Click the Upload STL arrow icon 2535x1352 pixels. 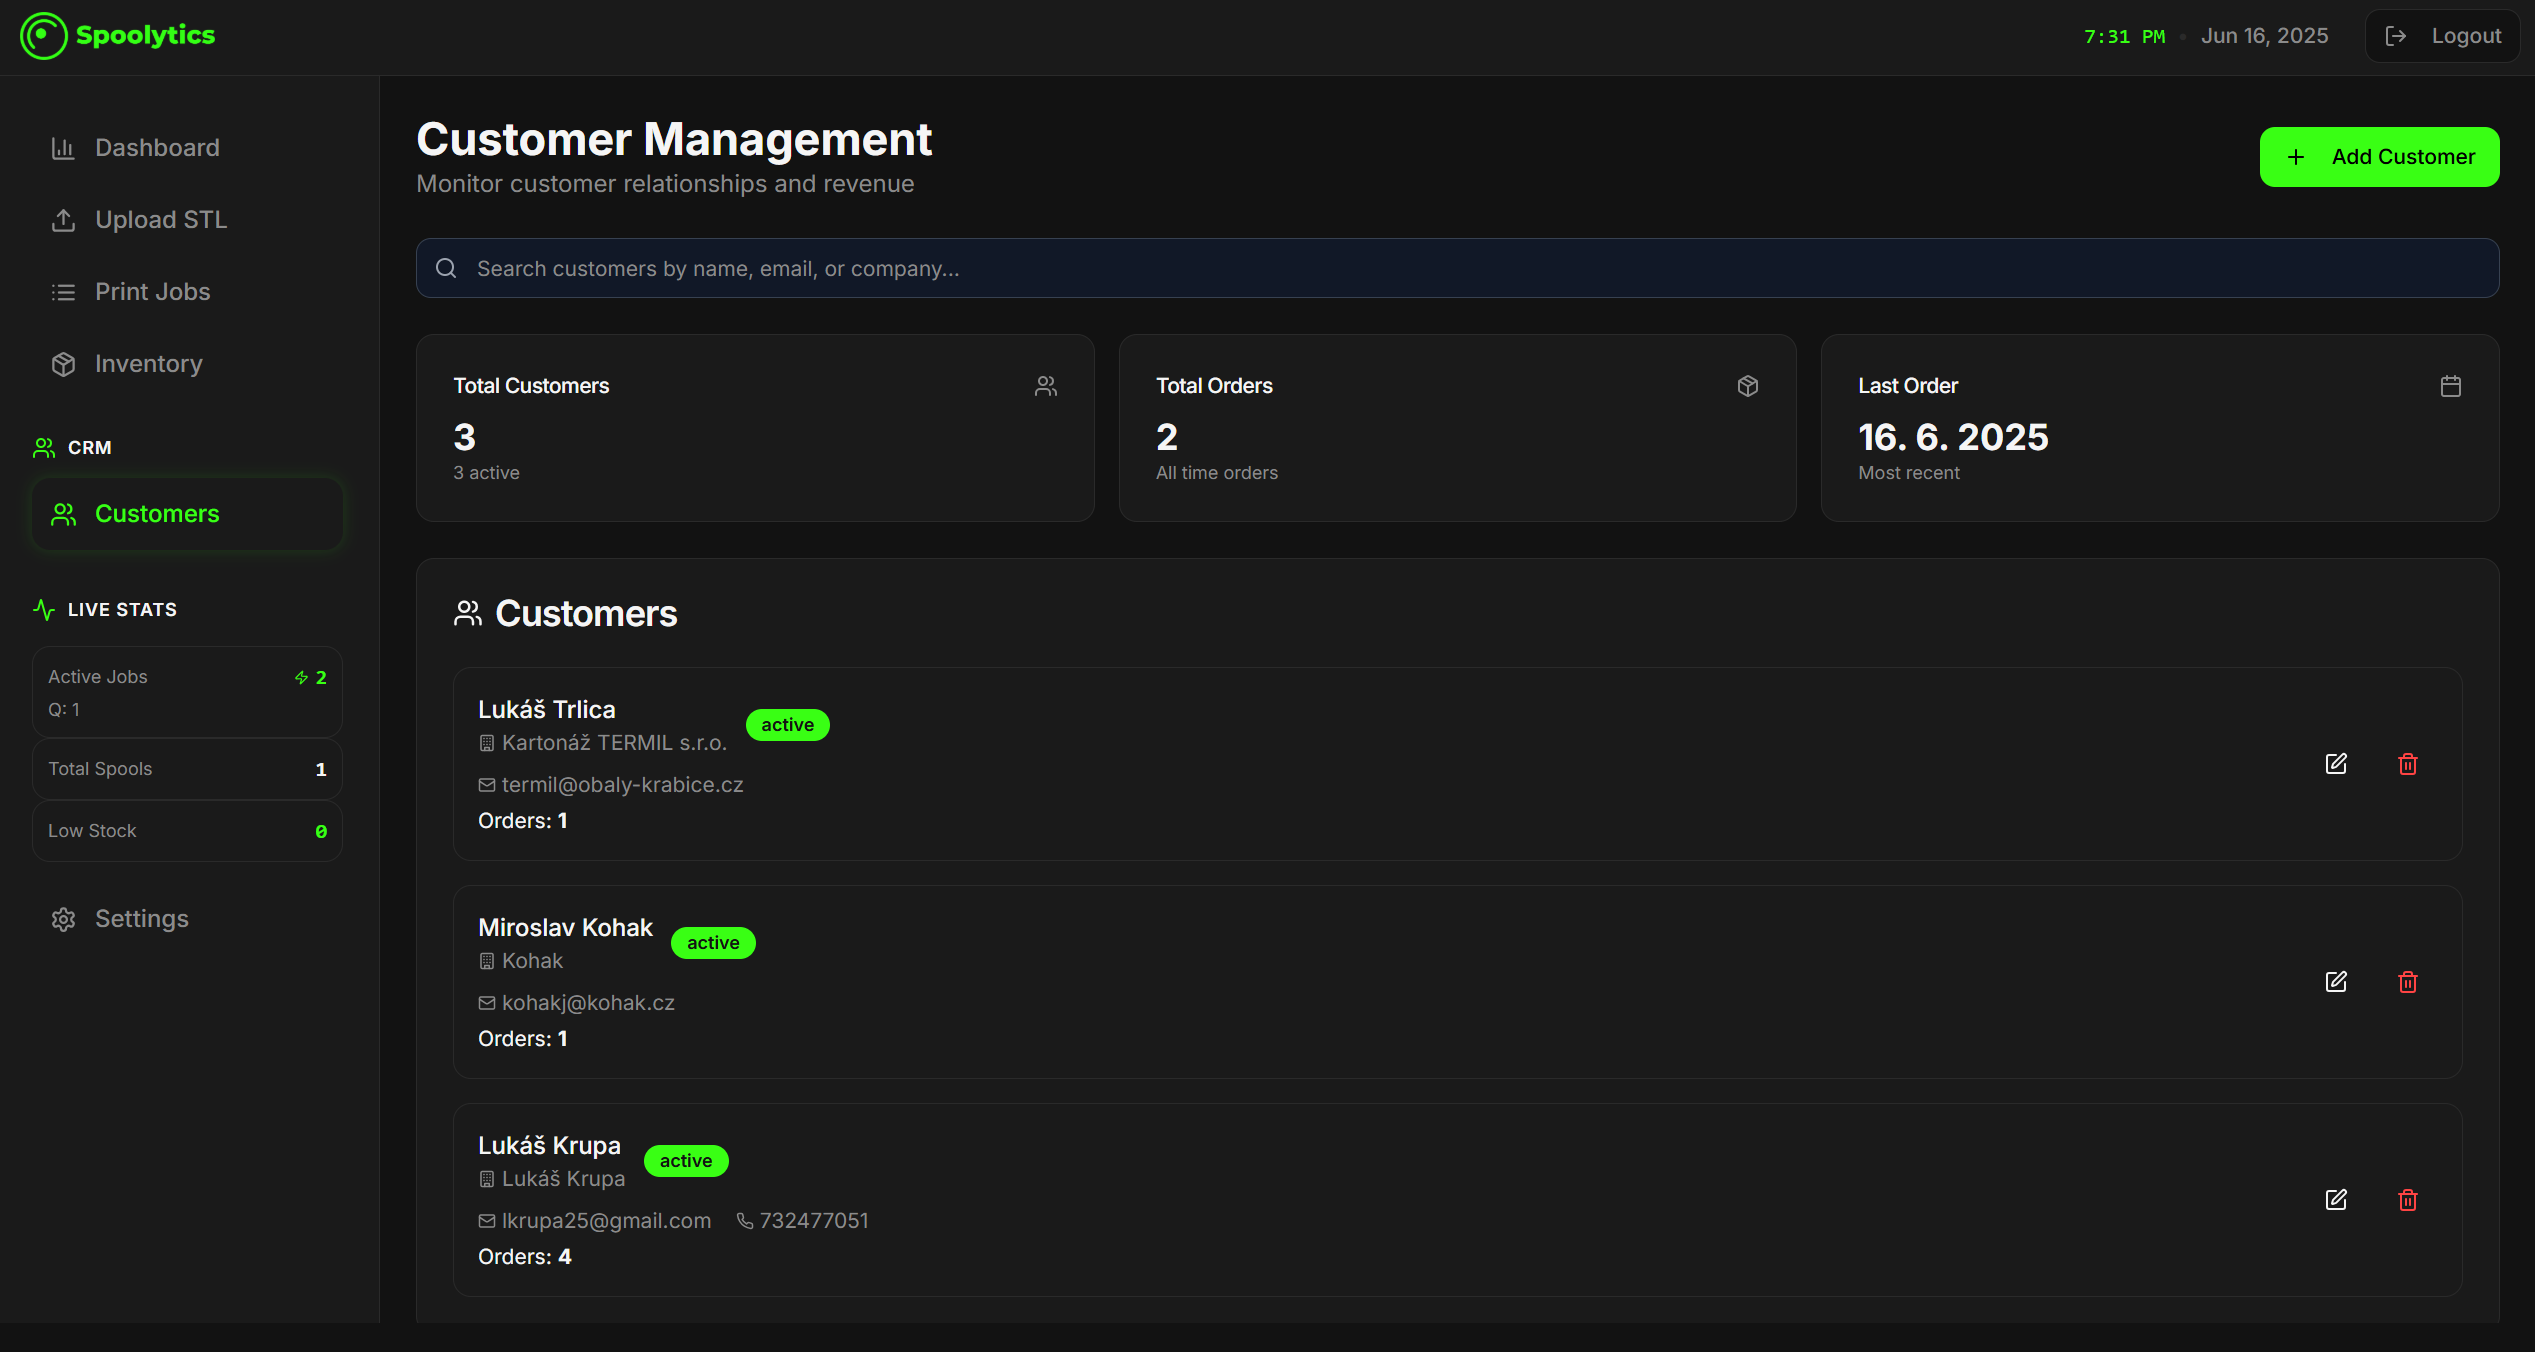[x=63, y=220]
